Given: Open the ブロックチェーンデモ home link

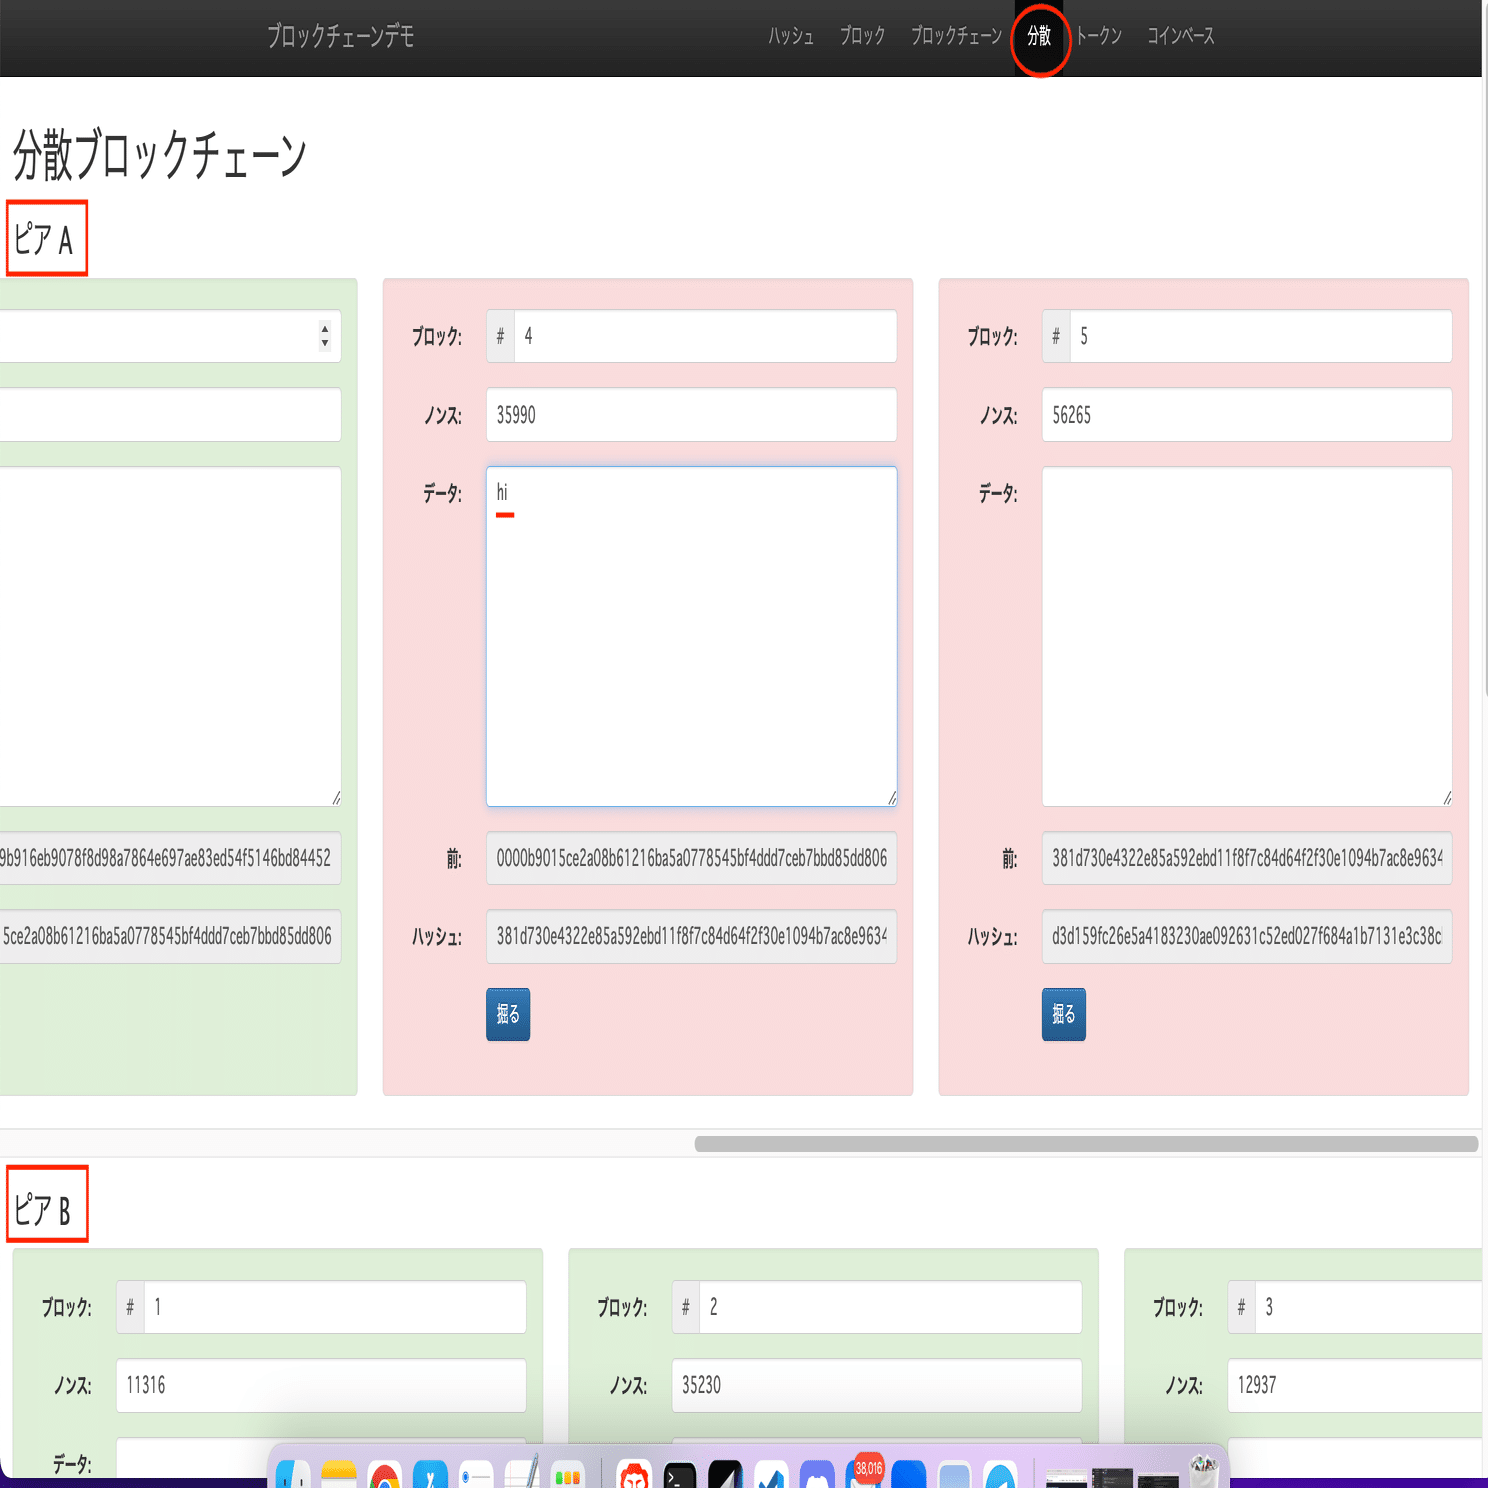Looking at the screenshot, I should click(x=340, y=36).
